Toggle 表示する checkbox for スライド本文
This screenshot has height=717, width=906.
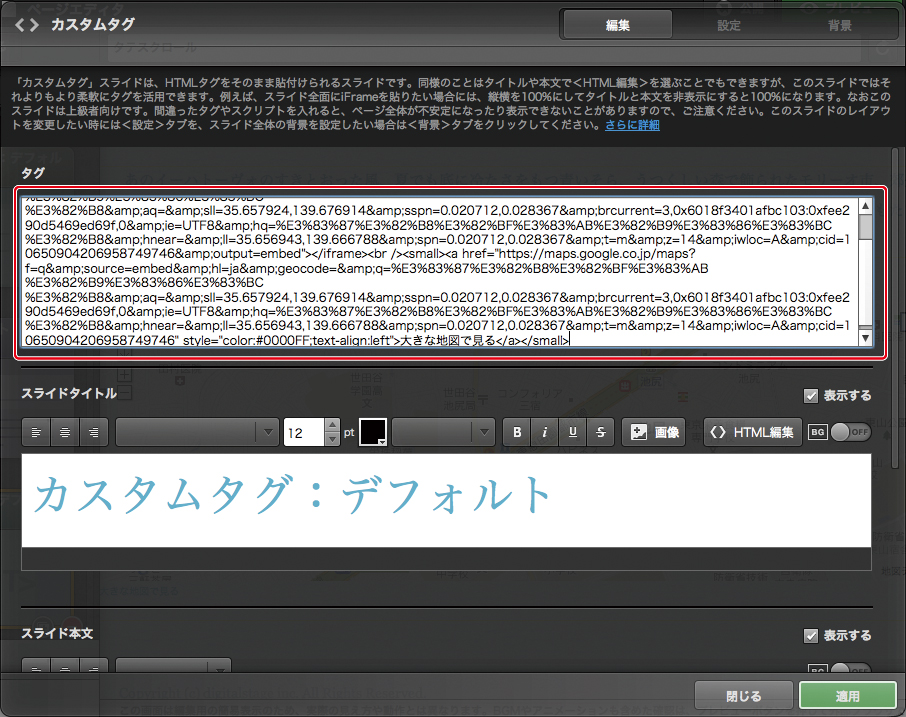click(x=811, y=636)
